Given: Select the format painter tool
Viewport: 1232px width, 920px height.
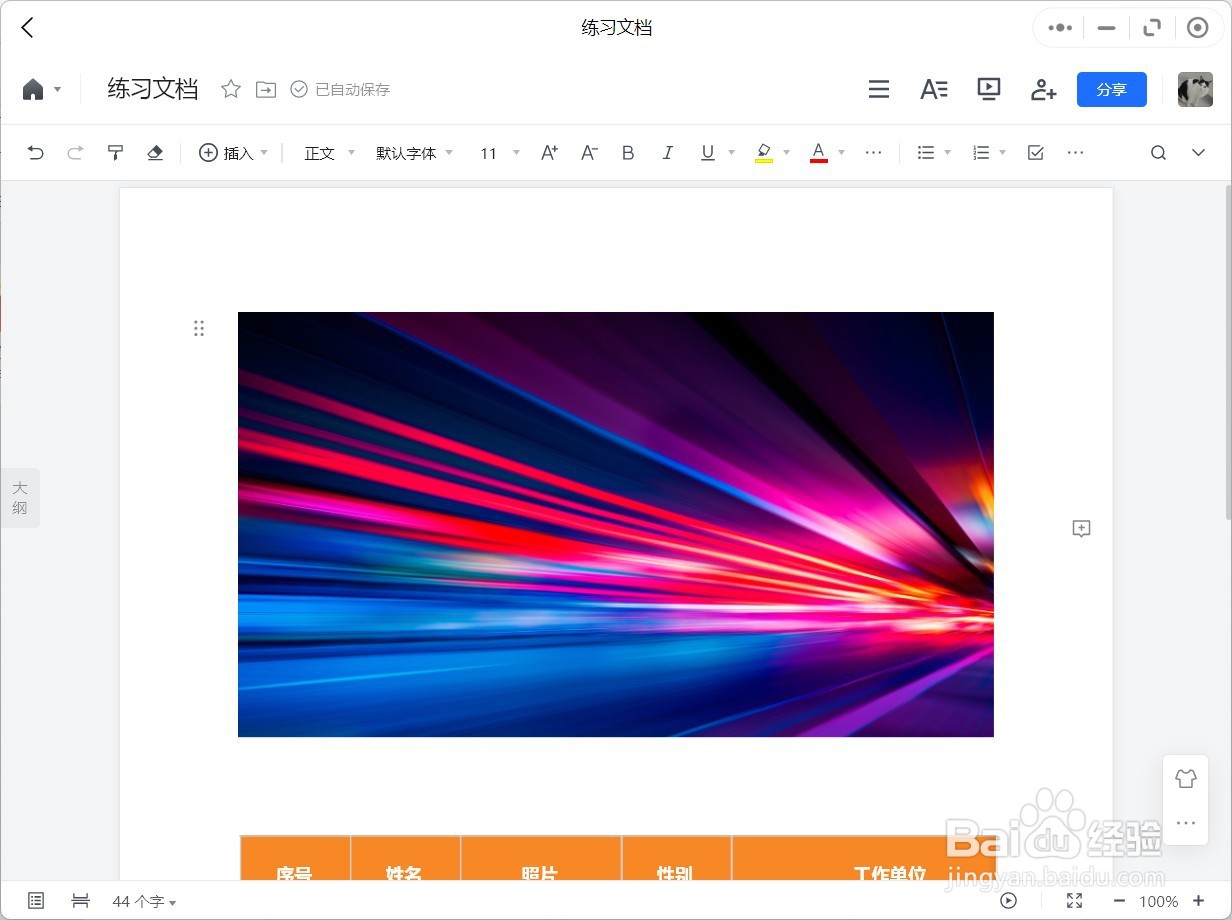Looking at the screenshot, I should 115,152.
